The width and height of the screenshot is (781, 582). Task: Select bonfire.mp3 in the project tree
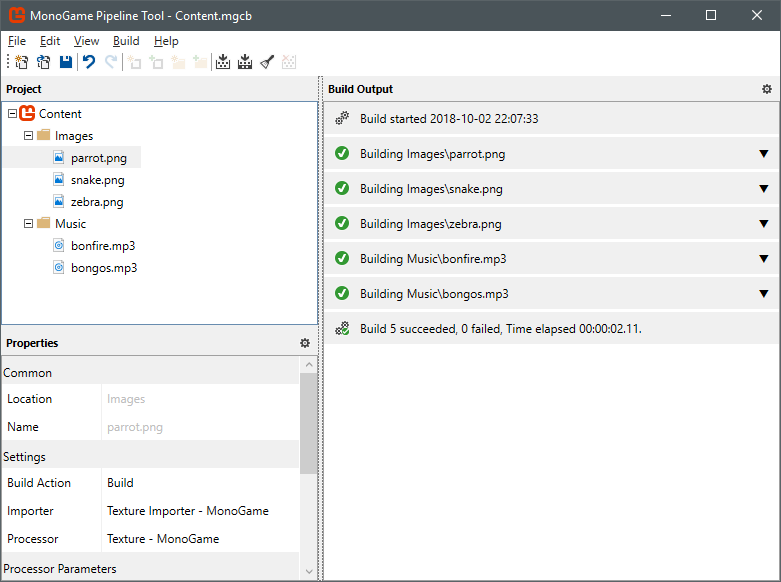coord(103,246)
